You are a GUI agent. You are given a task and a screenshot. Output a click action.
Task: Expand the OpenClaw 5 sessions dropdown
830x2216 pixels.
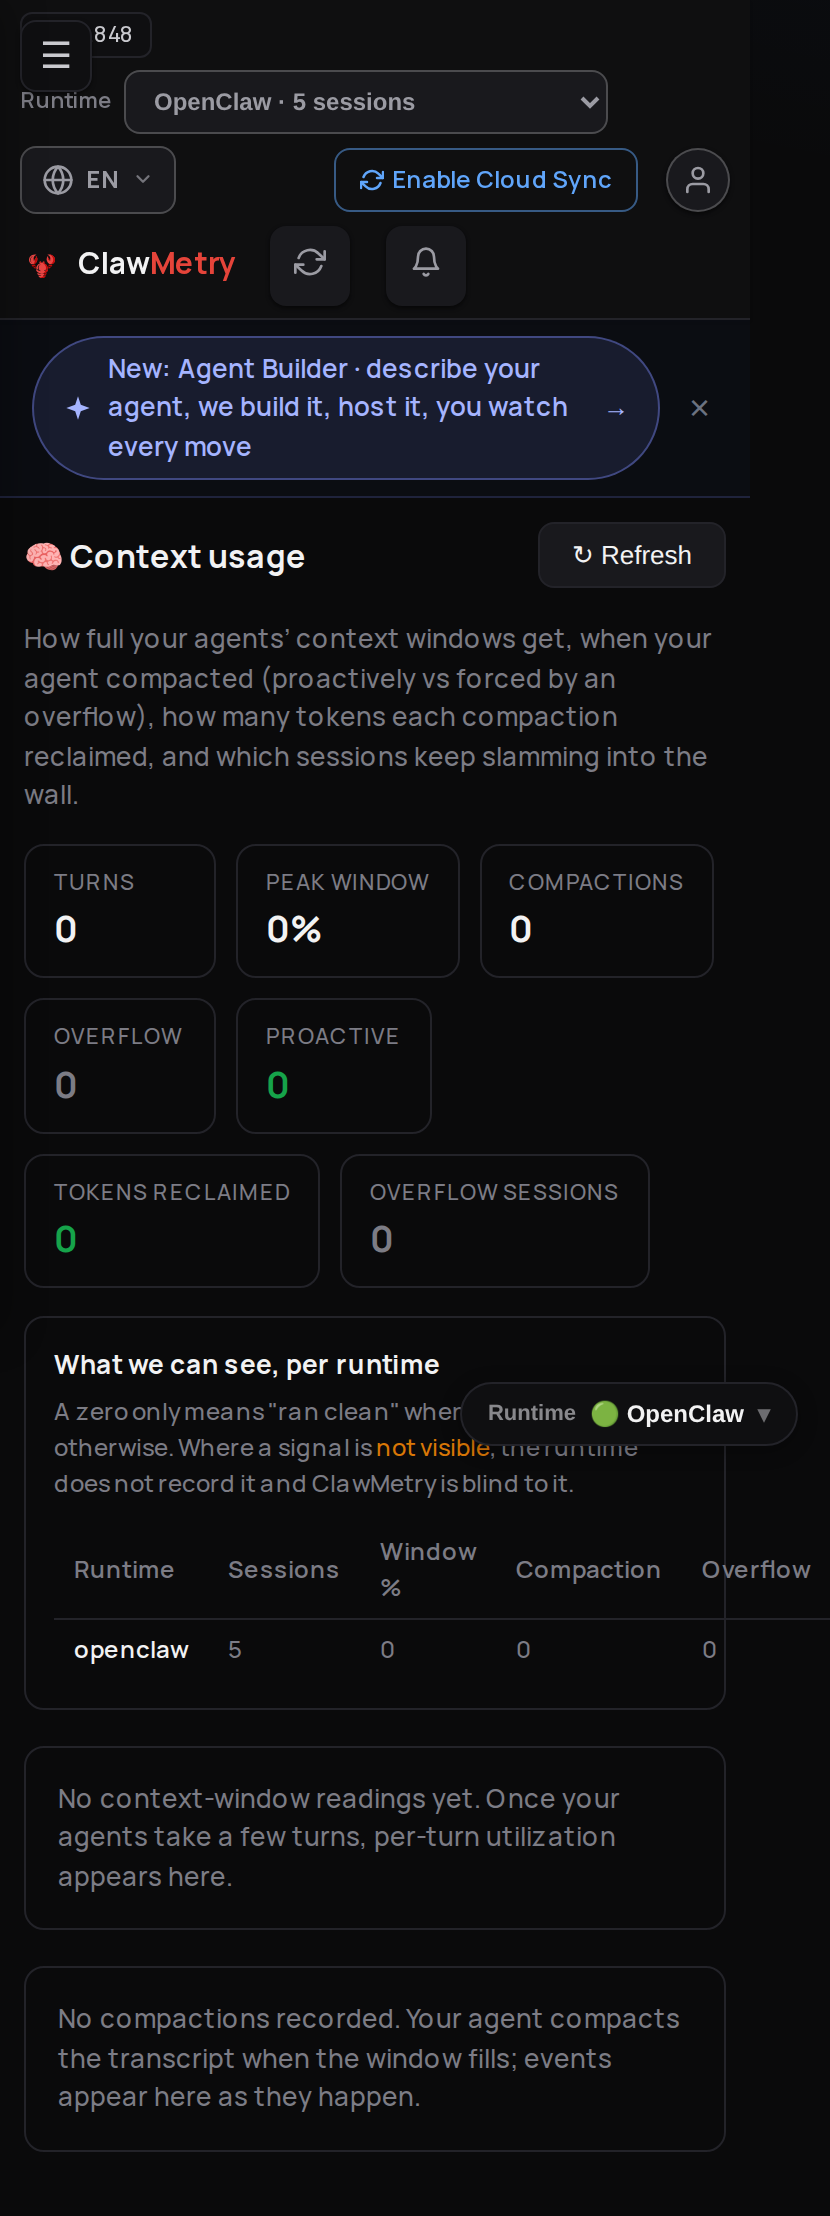366,102
